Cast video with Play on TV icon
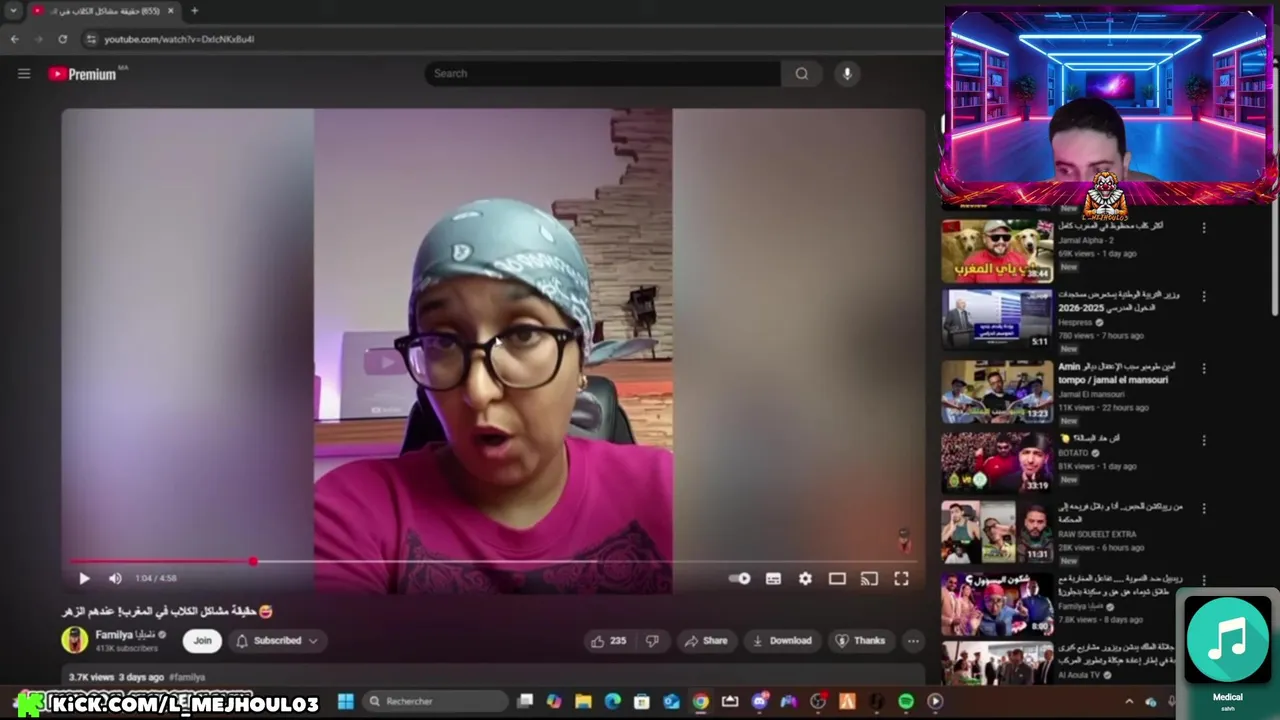 point(869,578)
